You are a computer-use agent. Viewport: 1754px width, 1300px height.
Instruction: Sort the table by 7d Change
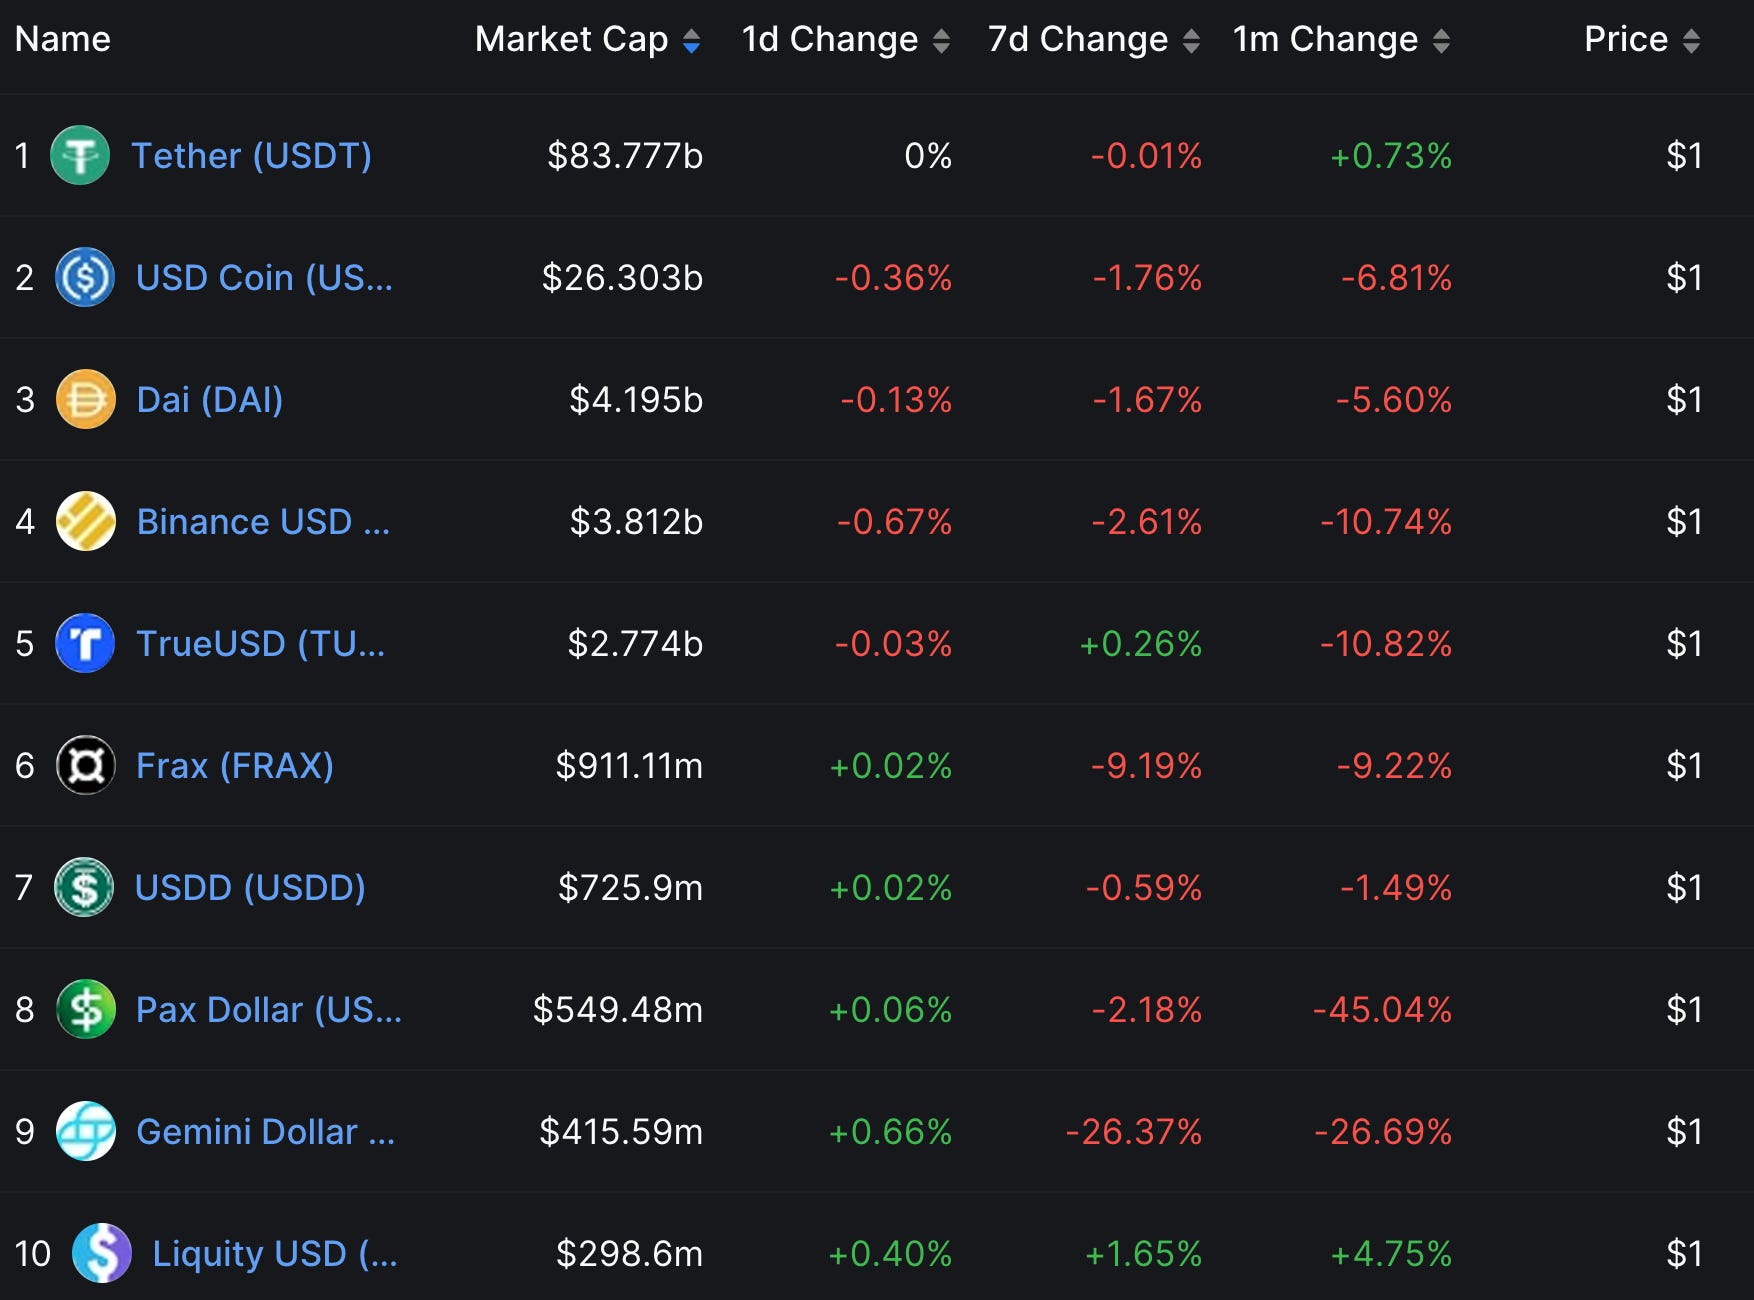(x=1190, y=40)
